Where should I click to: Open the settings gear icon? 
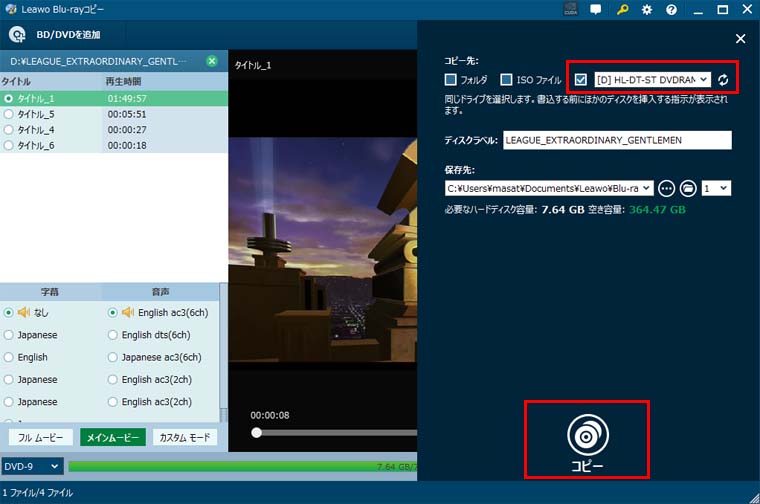click(x=646, y=10)
